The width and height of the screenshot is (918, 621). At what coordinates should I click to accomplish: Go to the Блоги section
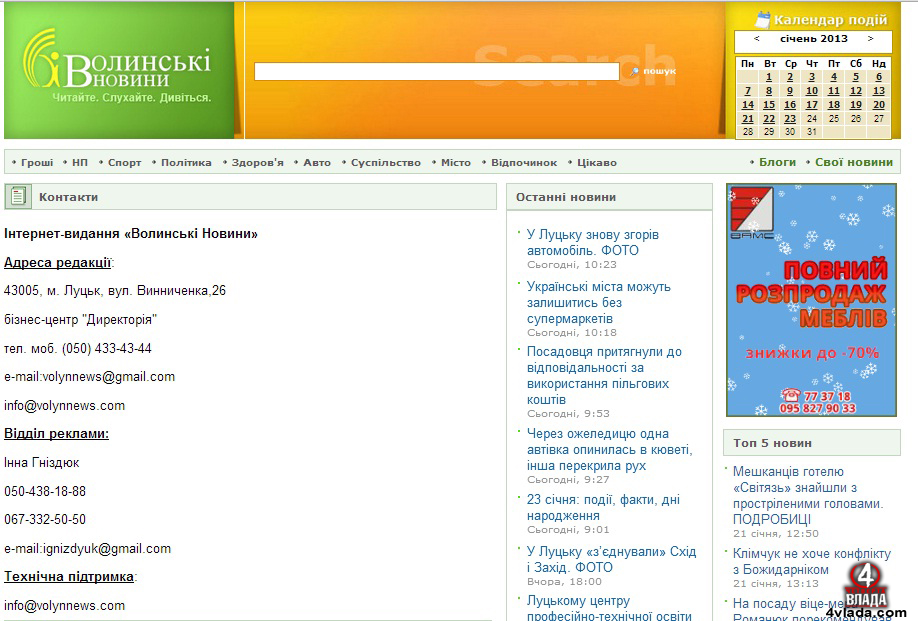tap(777, 162)
